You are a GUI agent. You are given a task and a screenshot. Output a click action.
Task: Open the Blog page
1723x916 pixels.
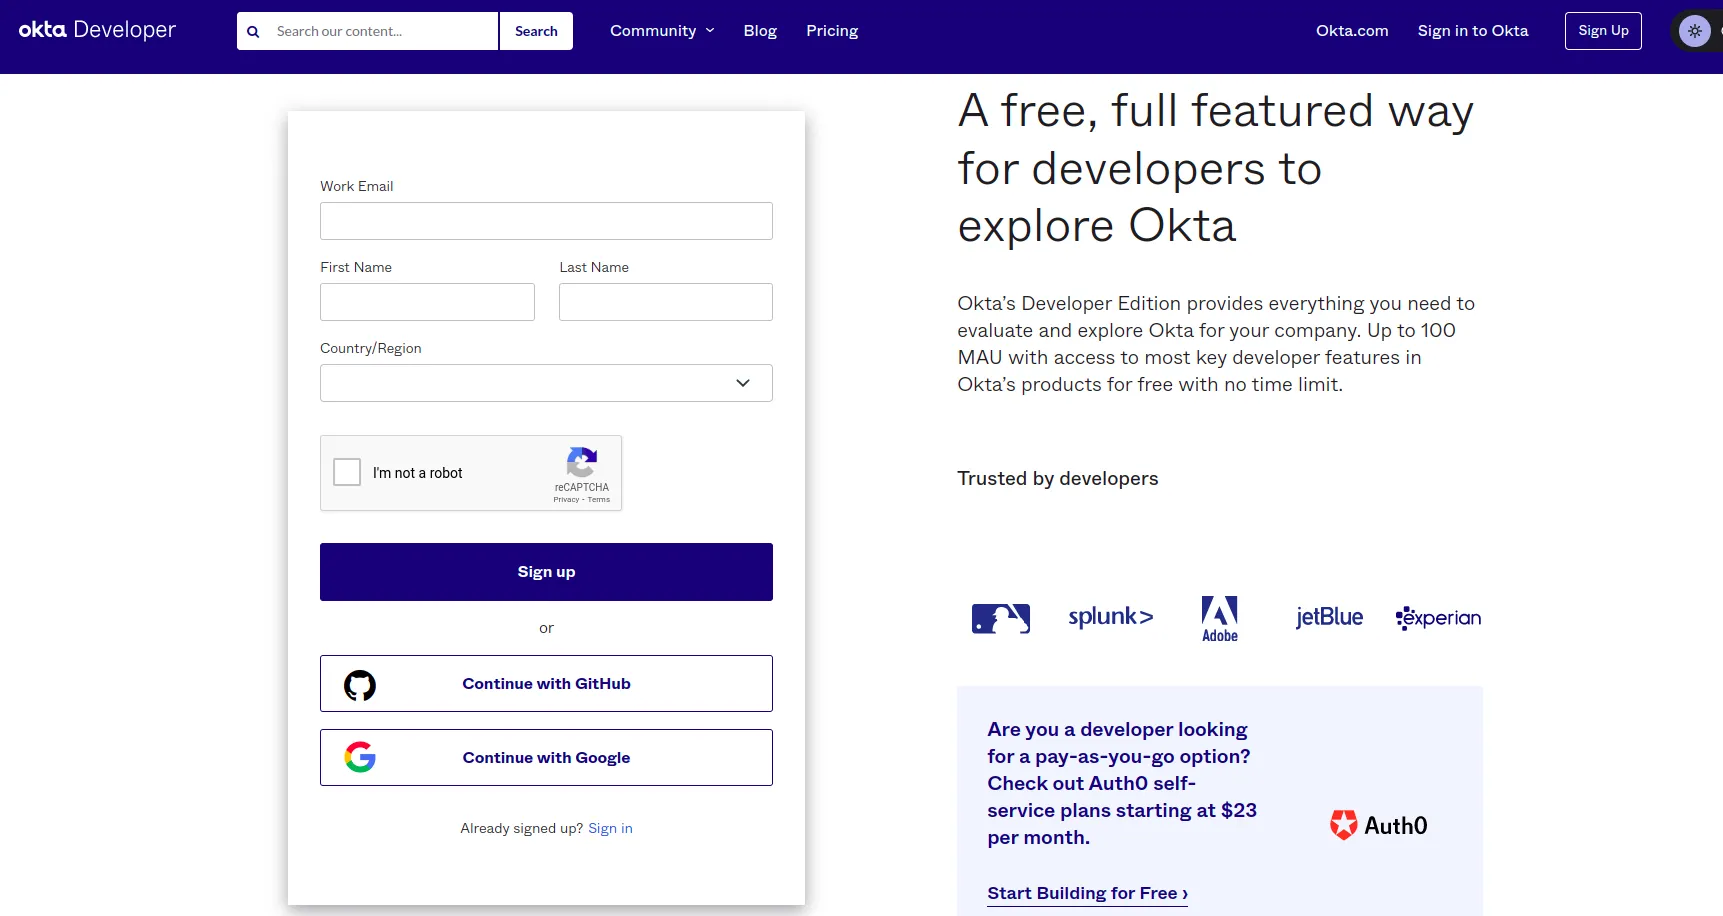point(760,31)
